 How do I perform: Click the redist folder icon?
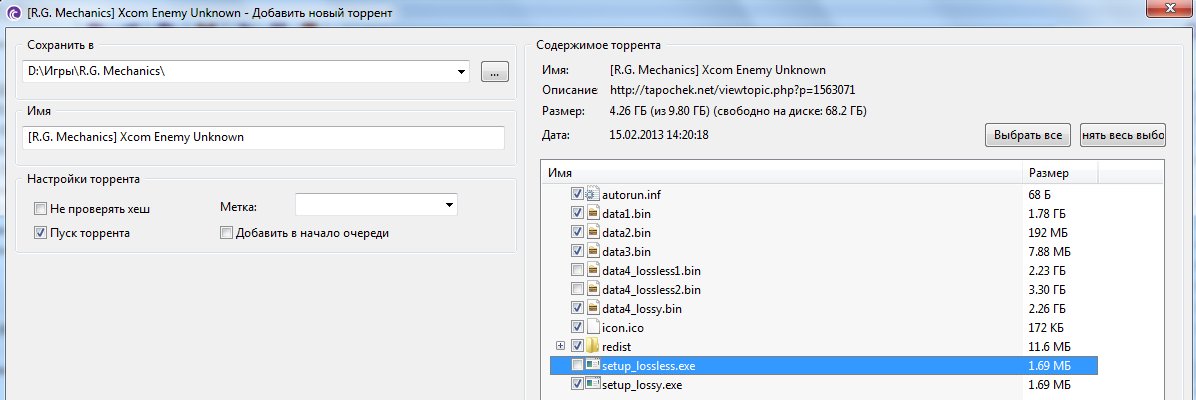tap(593, 347)
